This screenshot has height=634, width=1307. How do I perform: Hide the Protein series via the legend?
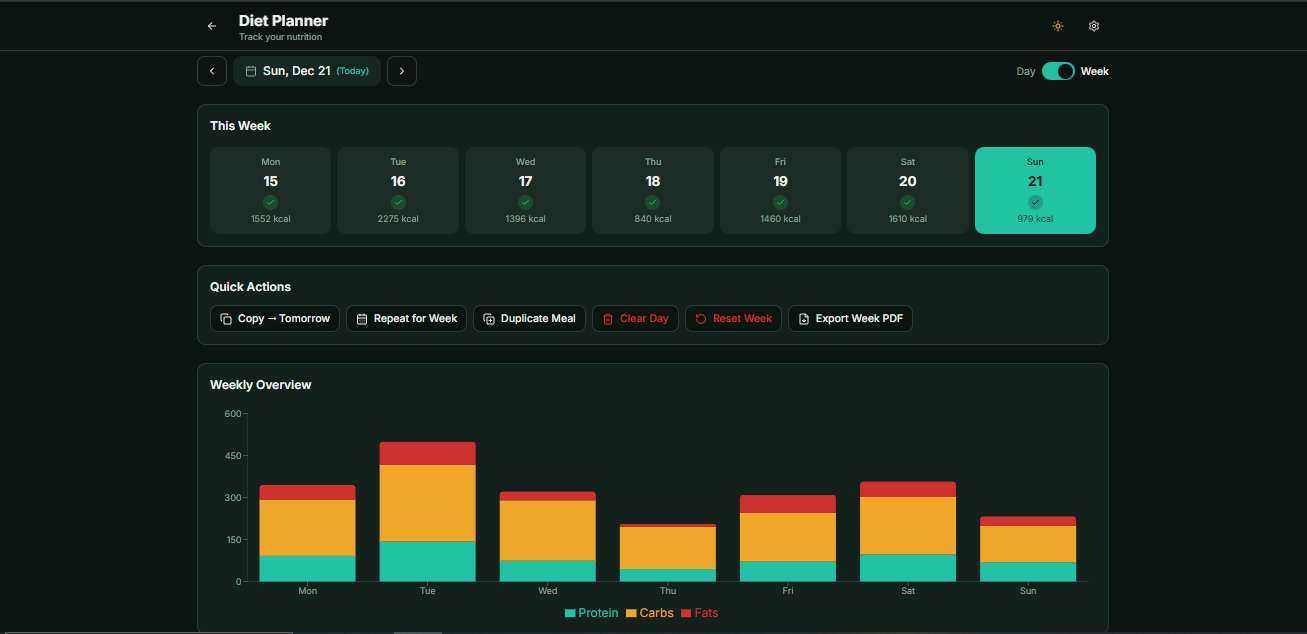click(x=591, y=612)
